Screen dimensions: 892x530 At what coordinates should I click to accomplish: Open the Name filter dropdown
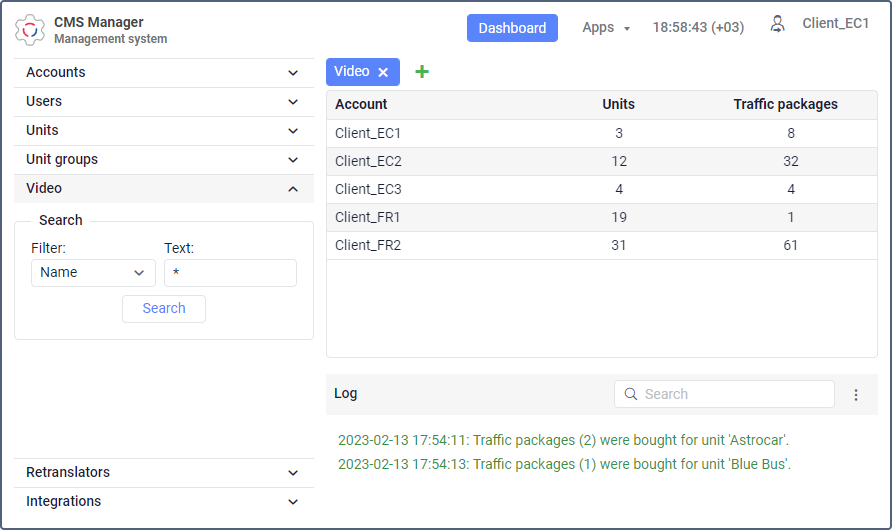[x=93, y=273]
